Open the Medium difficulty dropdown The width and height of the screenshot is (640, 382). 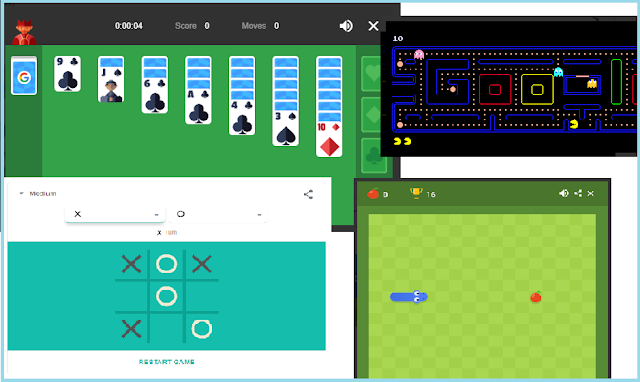38,193
